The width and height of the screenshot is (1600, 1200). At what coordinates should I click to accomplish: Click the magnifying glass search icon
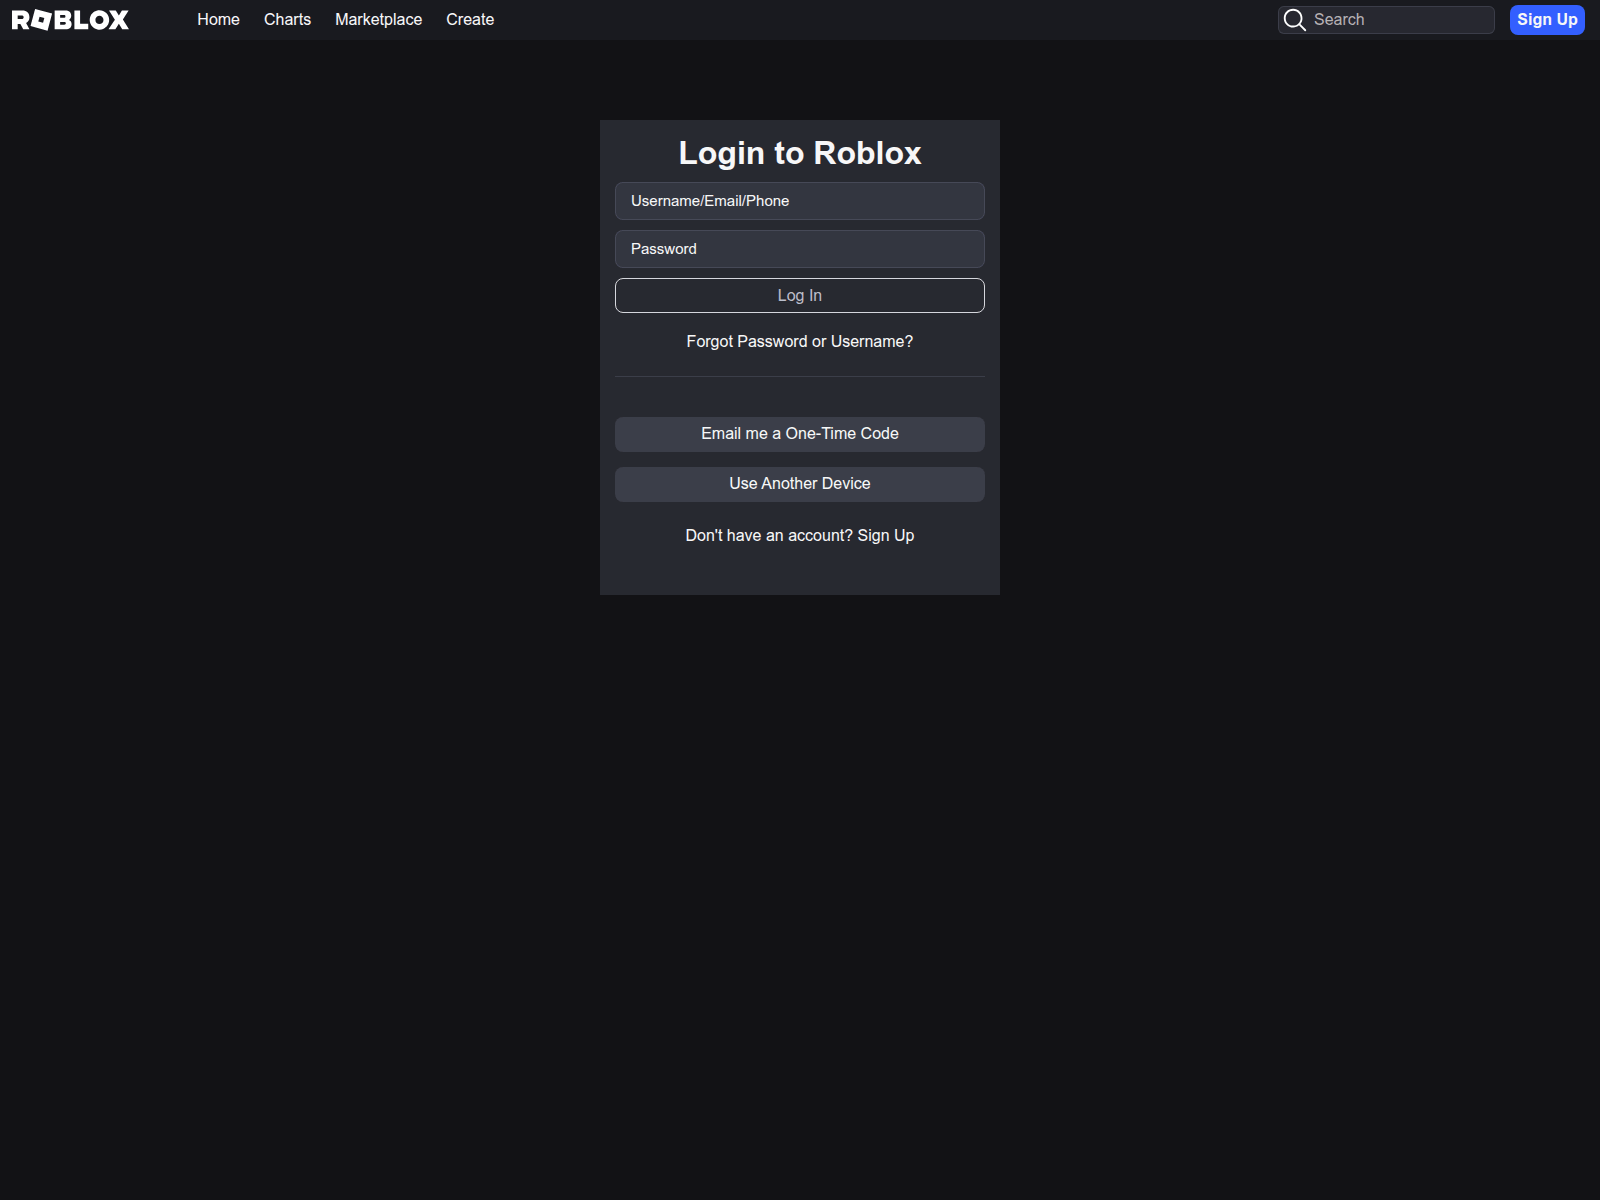pyautogui.click(x=1294, y=20)
